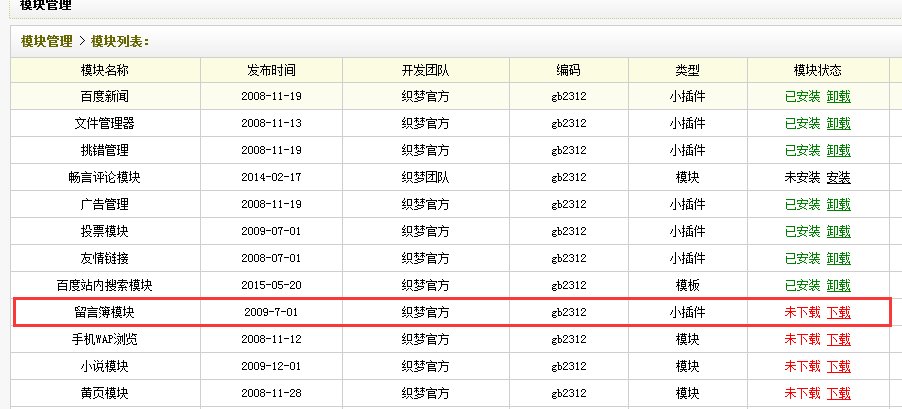Screen dimensions: 902x409
Task: Select the 文件管理器 module name
Action: tap(104, 124)
